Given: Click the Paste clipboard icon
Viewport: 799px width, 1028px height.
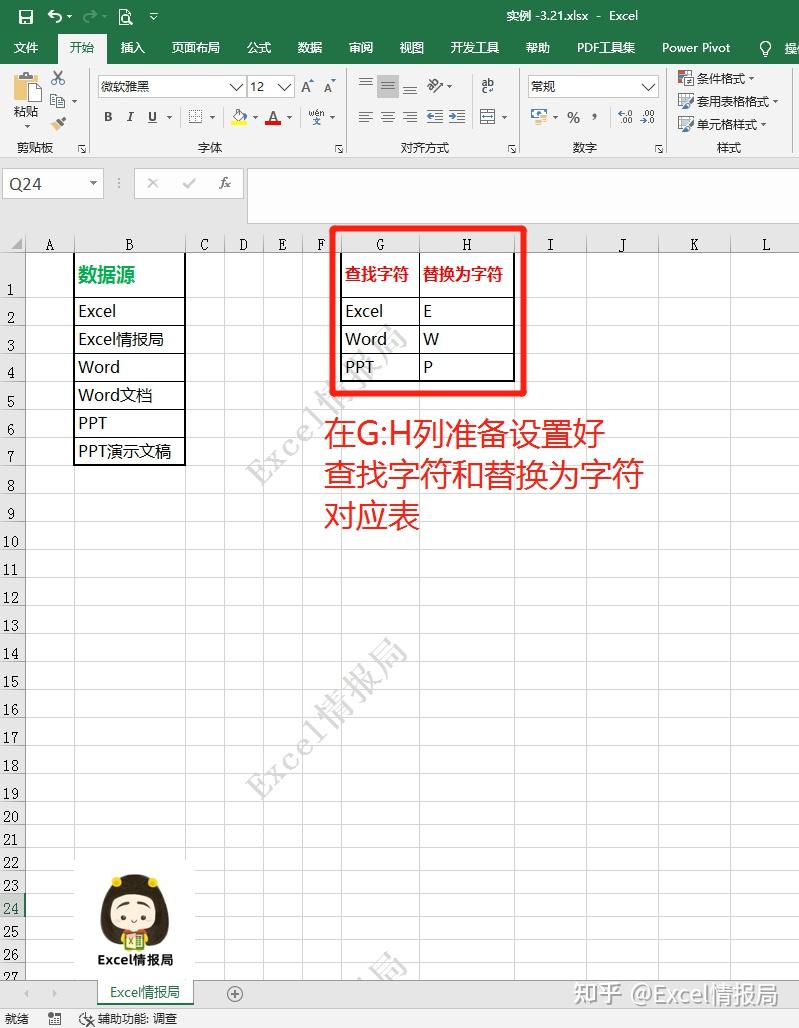Looking at the screenshot, I should [x=26, y=87].
